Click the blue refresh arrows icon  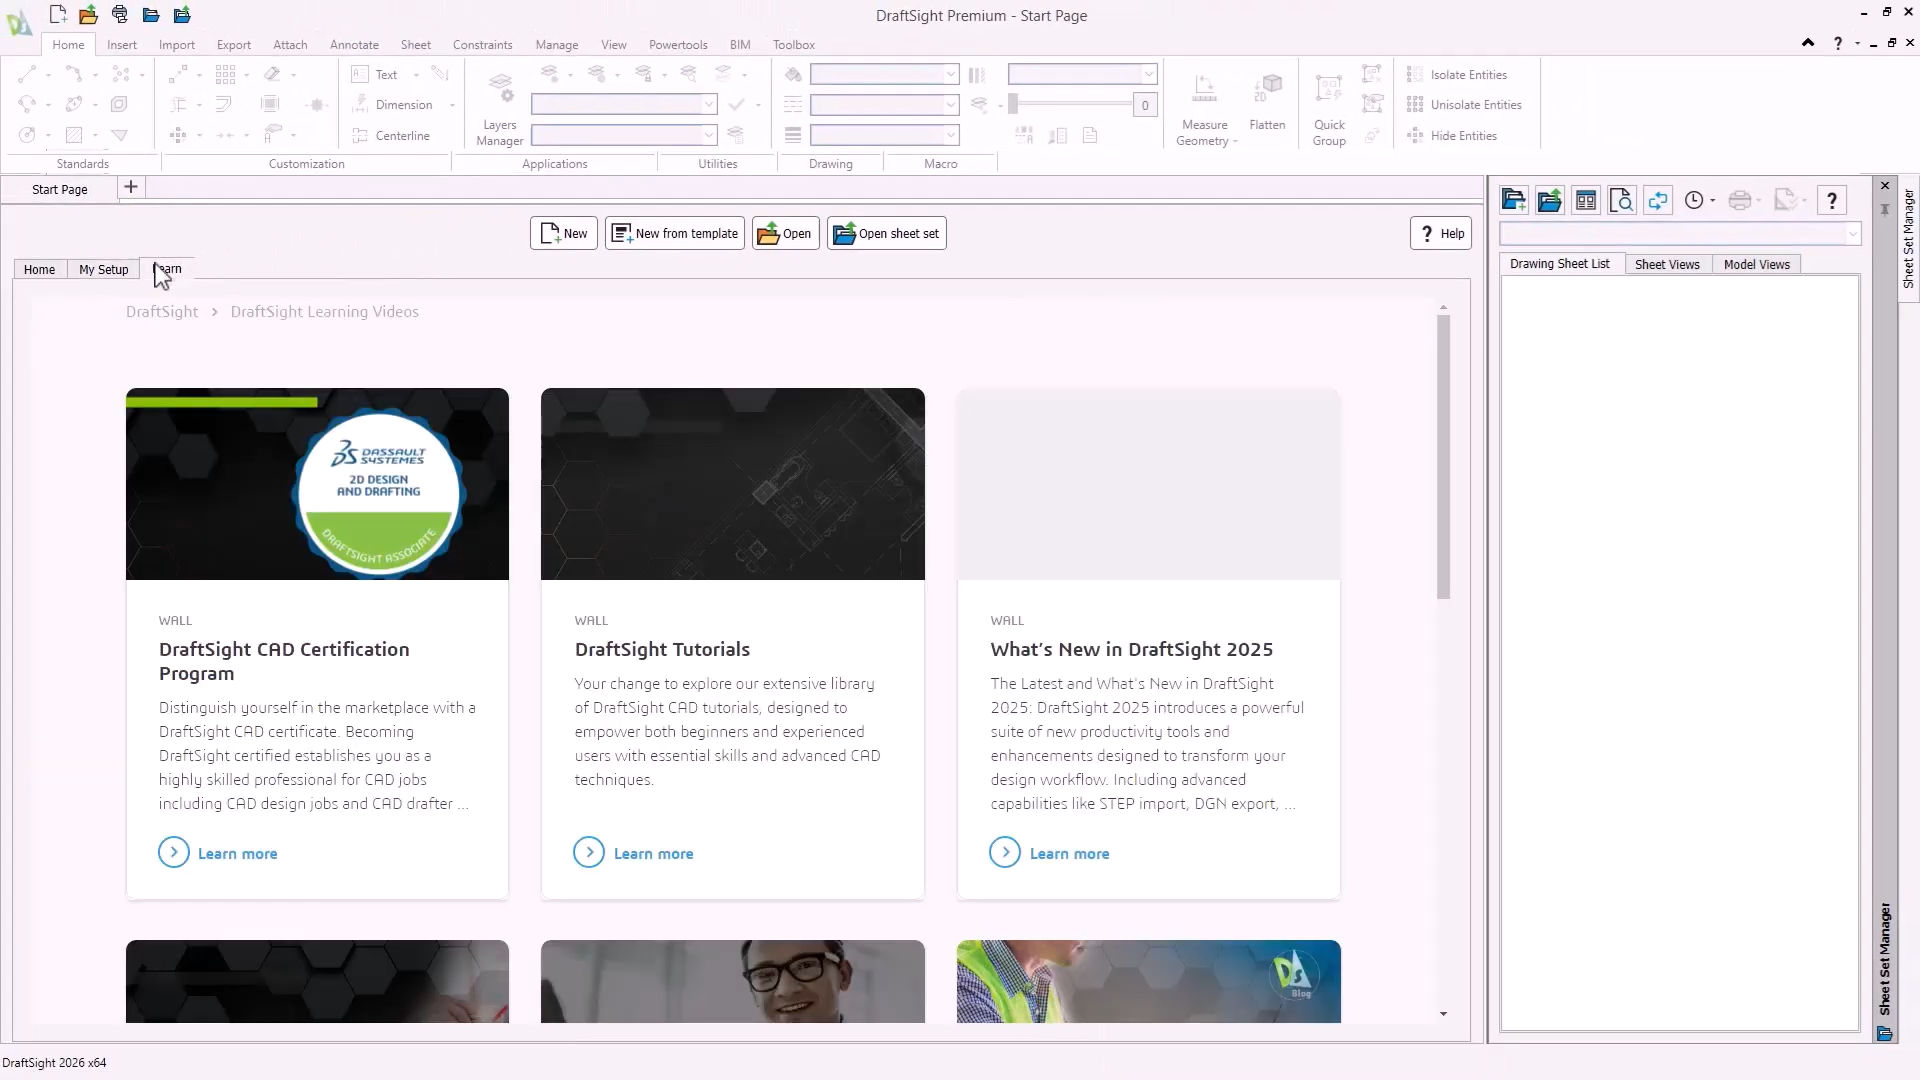pyautogui.click(x=1657, y=200)
